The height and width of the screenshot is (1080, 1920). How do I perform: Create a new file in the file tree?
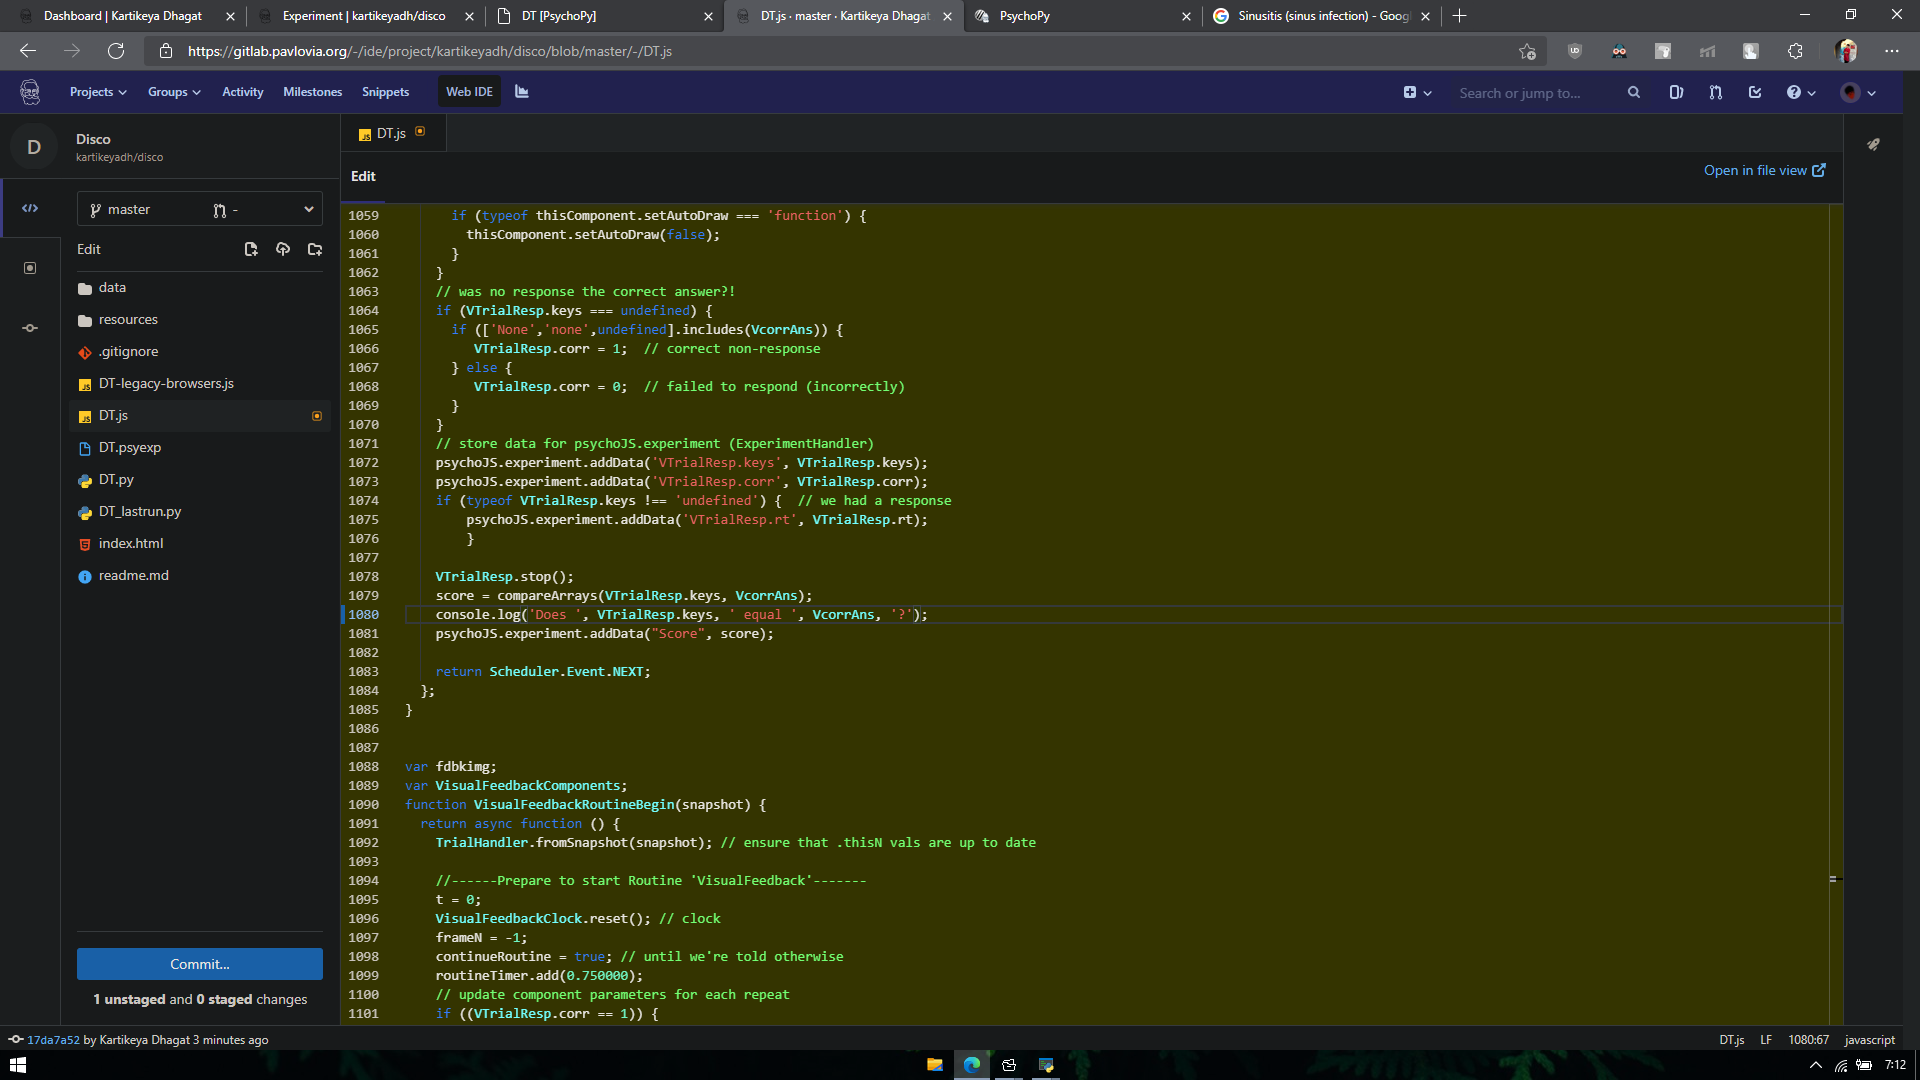[251, 249]
